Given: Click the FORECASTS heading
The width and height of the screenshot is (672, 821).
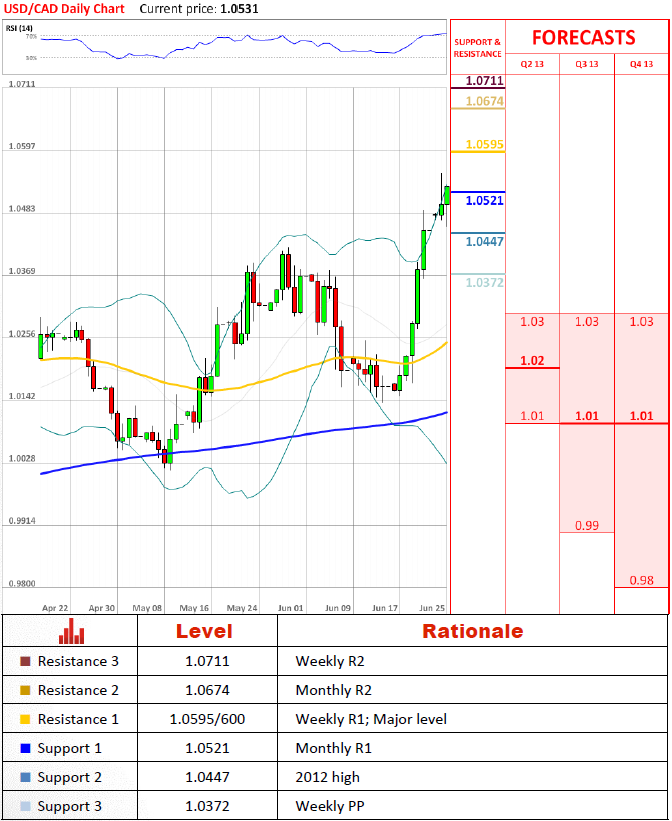Looking at the screenshot, I should (x=583, y=38).
